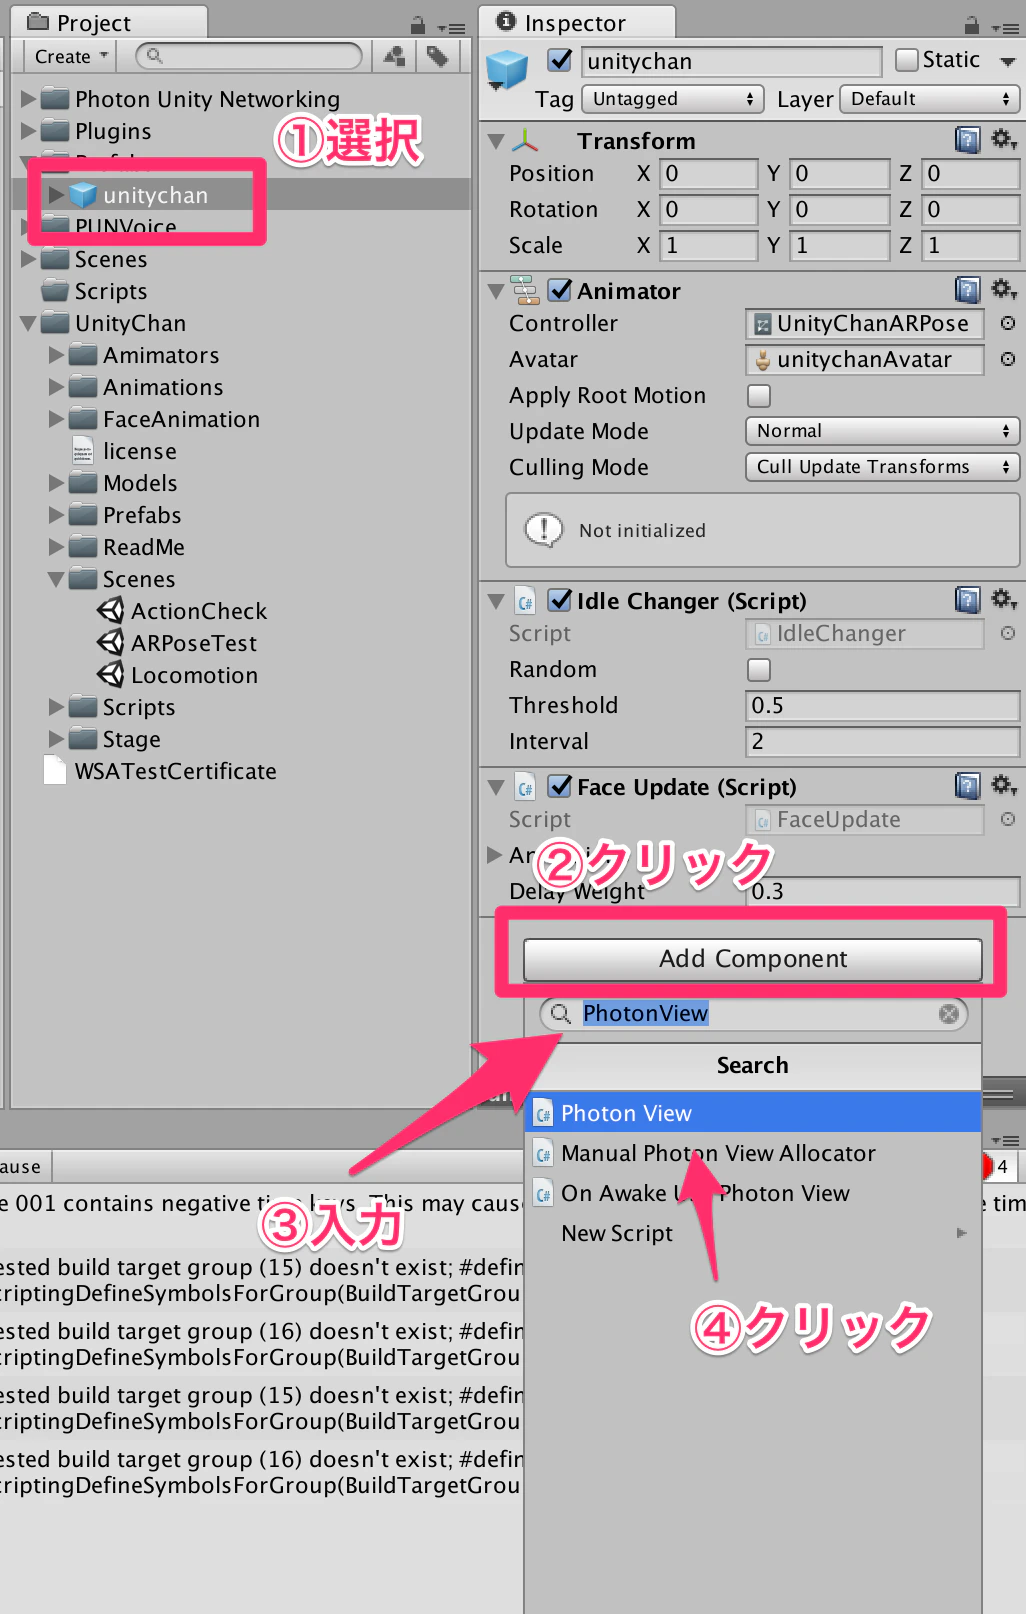This screenshot has width=1026, height=1614.
Task: Click the Inspector lock icon
Action: 971,24
